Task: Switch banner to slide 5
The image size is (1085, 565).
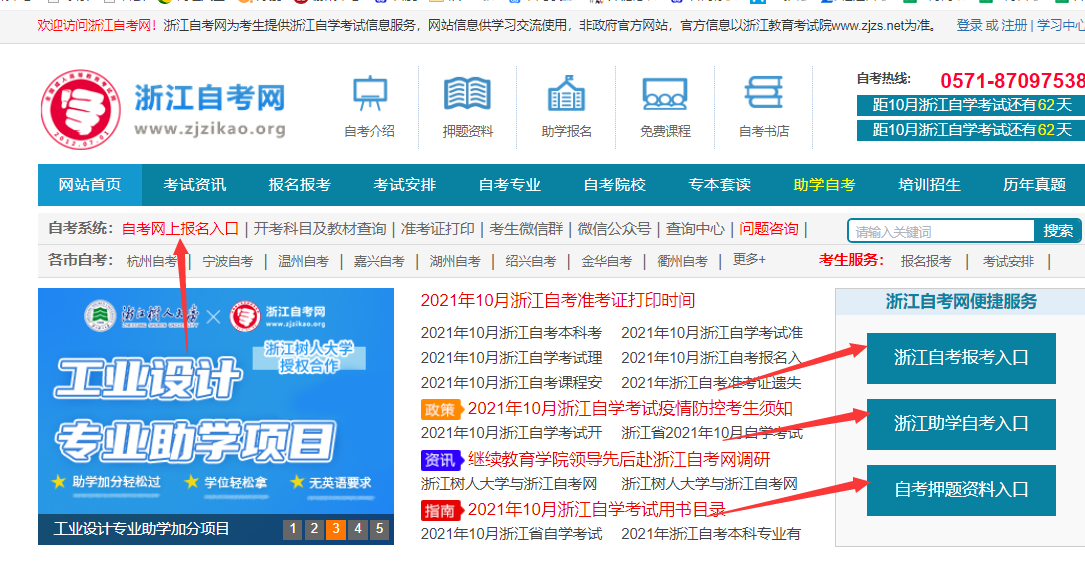Action: click(380, 529)
